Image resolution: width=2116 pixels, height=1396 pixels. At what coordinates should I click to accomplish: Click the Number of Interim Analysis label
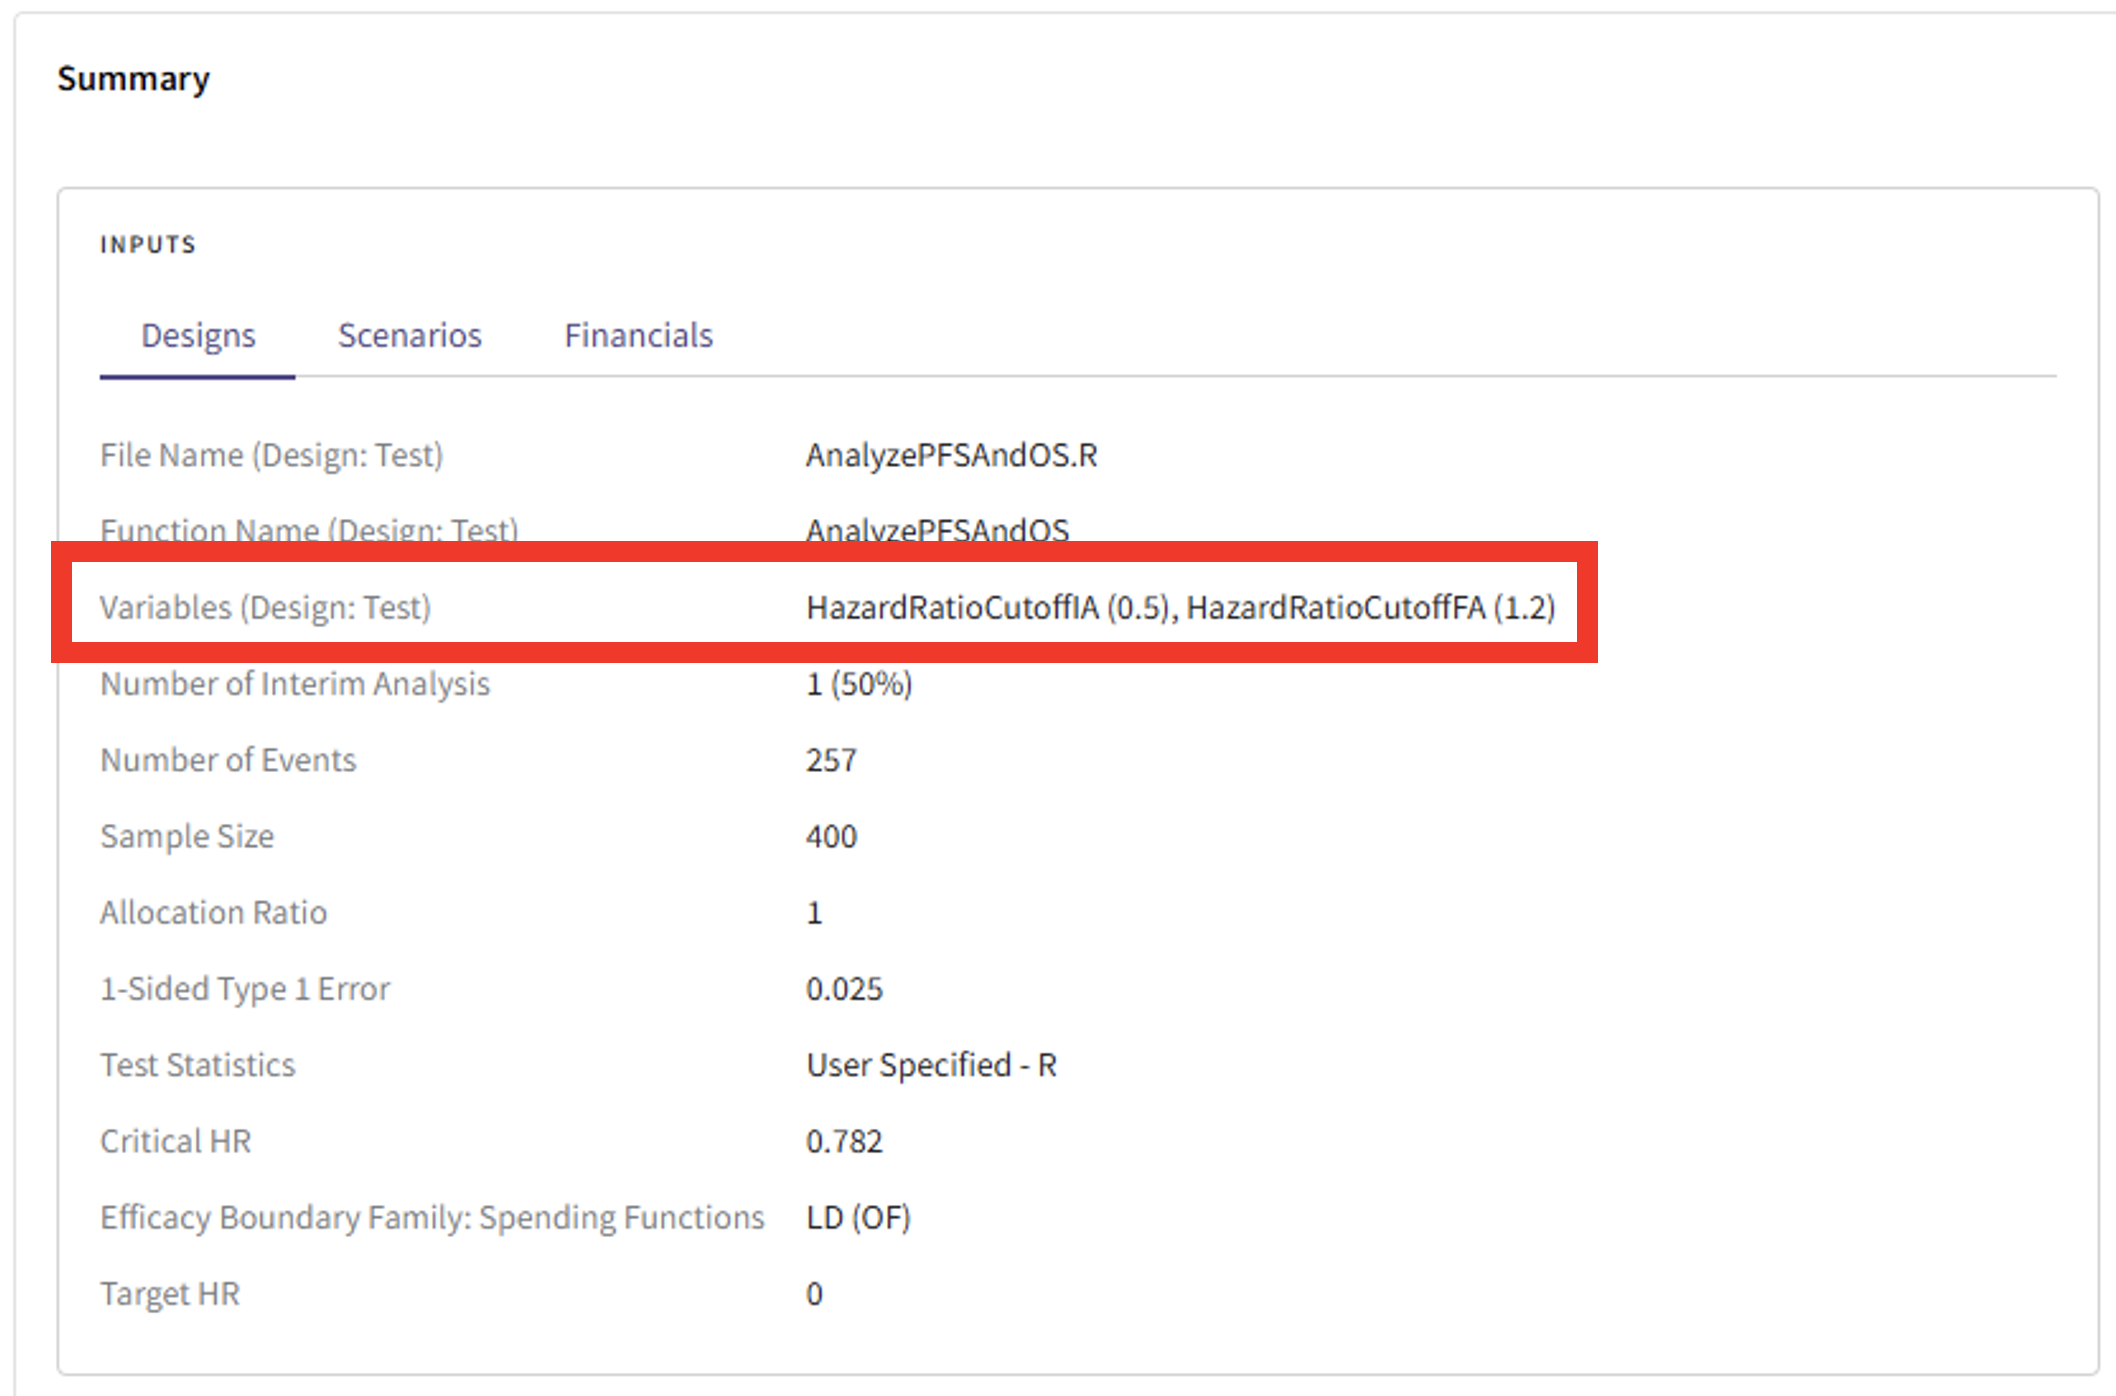[x=295, y=684]
